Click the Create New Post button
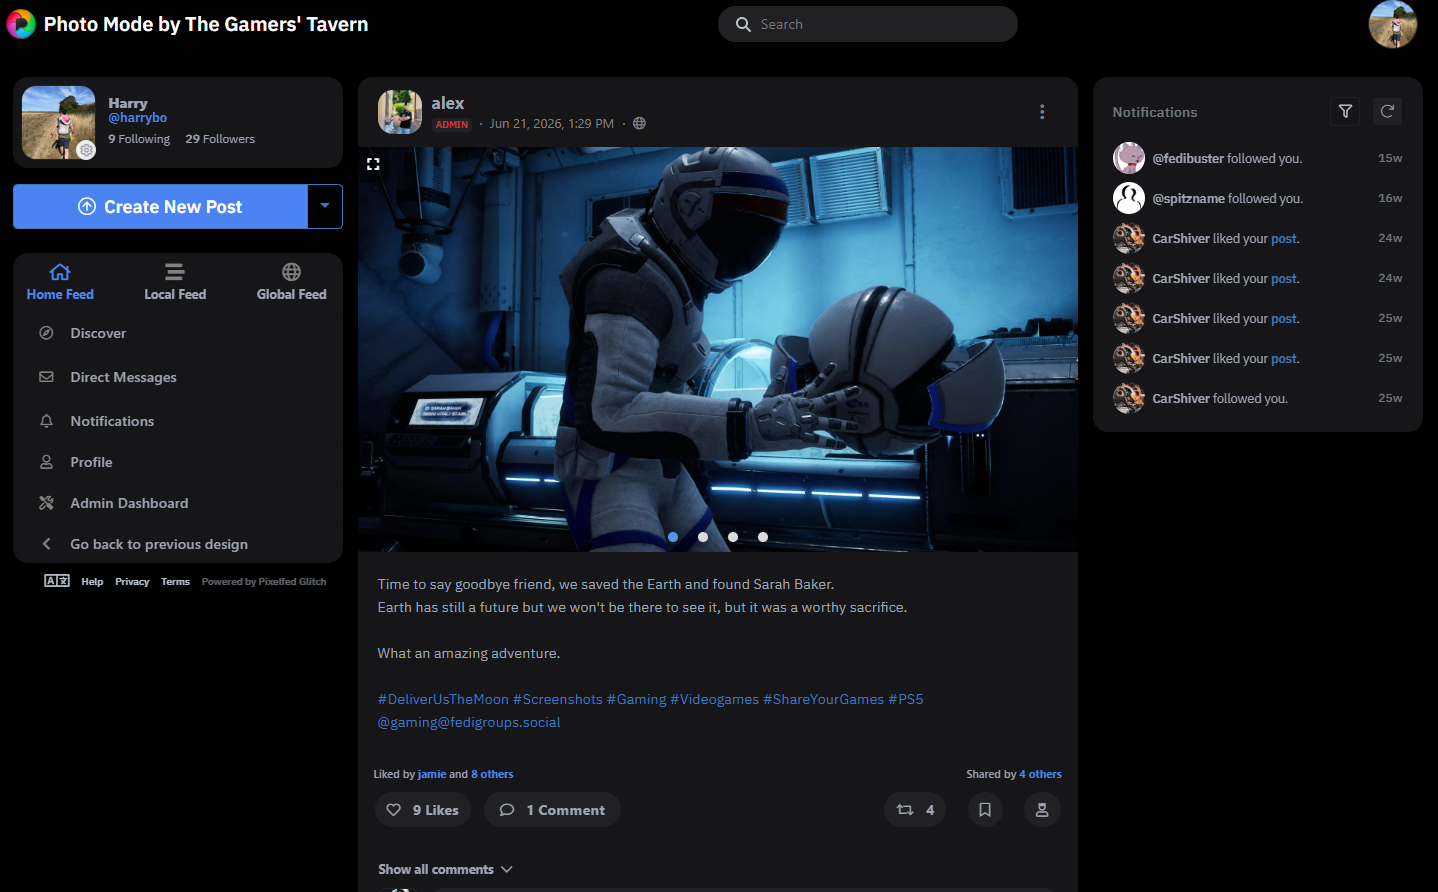This screenshot has width=1438, height=892. click(x=160, y=206)
